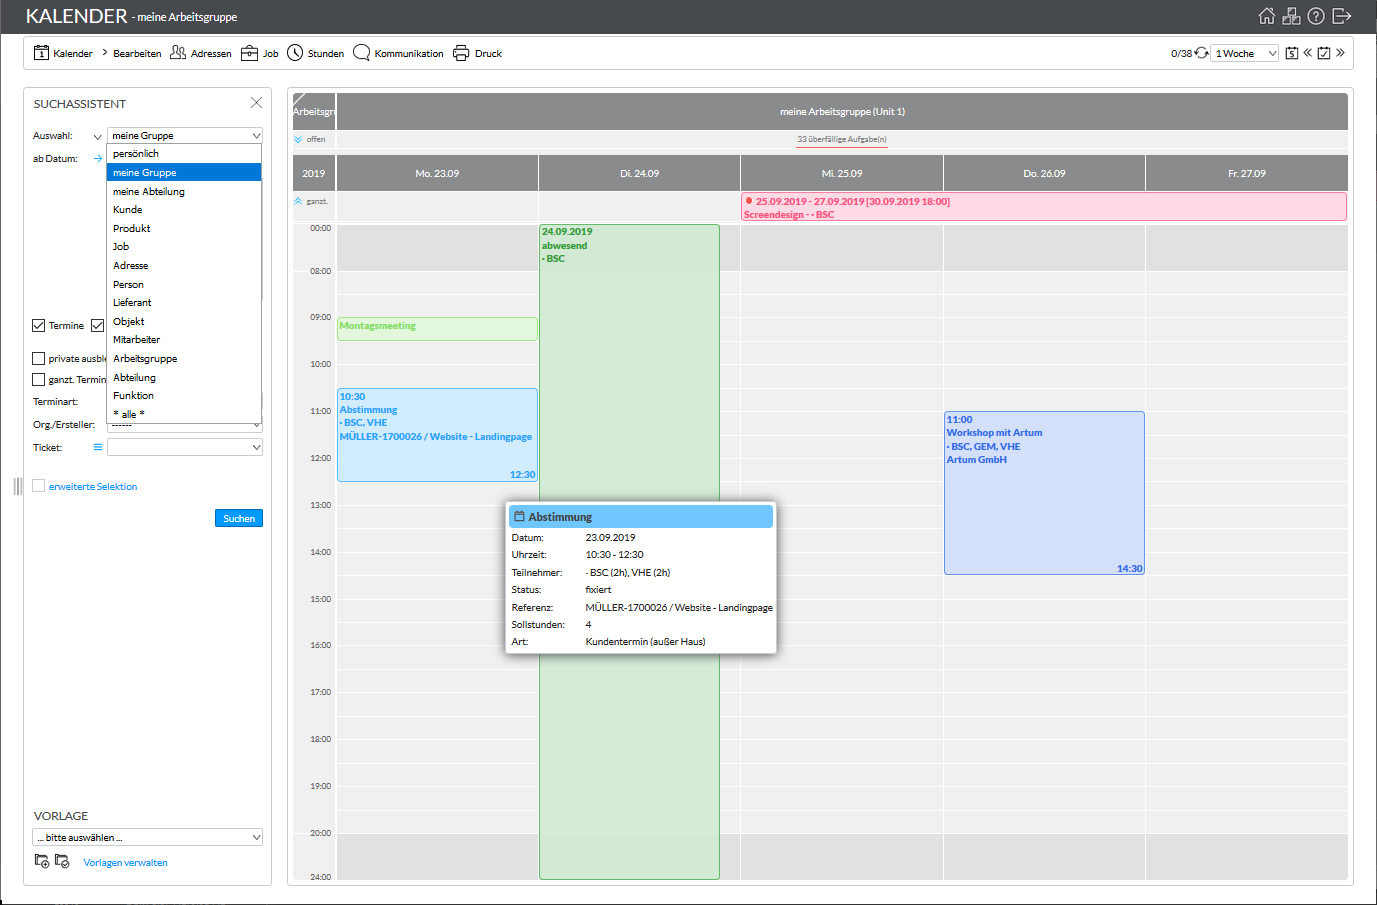1377x905 pixels.
Task: Choose Lieferant from the dropdown list
Action: coord(184,303)
